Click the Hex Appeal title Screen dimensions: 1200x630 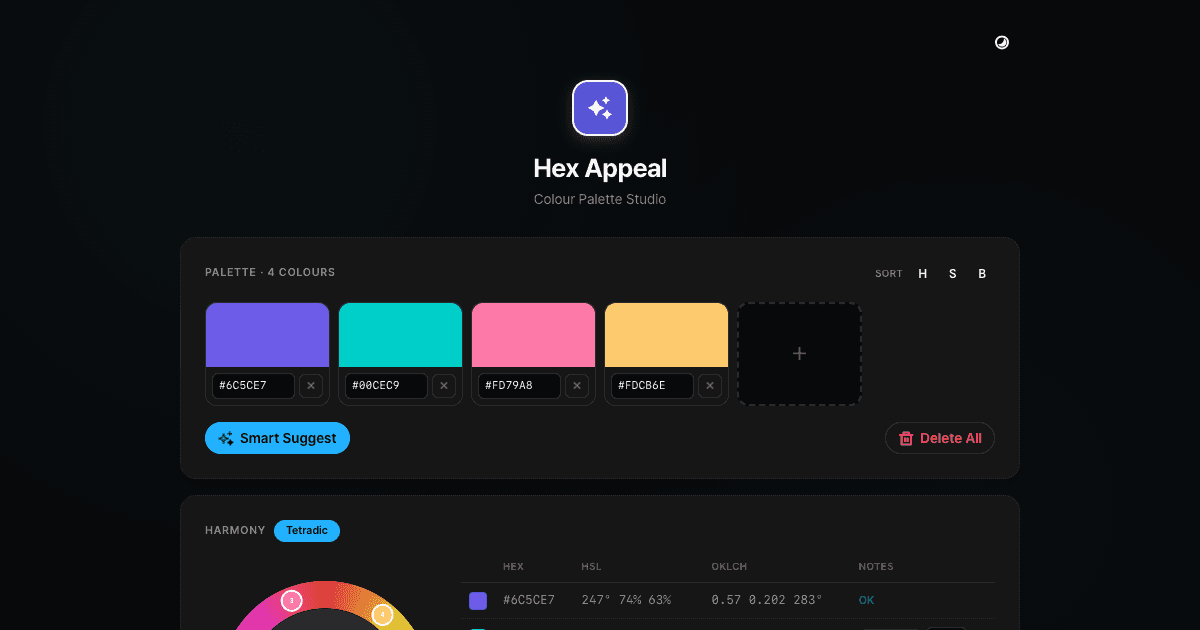point(600,168)
